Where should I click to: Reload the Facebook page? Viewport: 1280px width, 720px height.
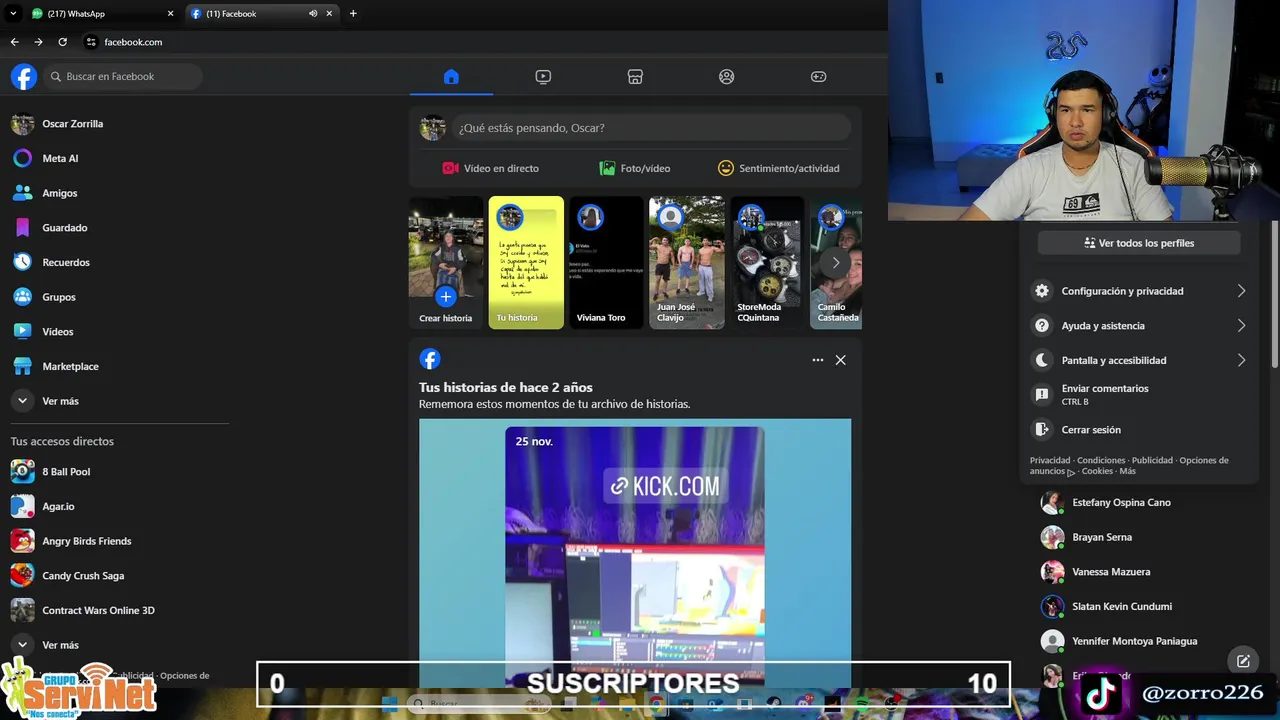pos(62,42)
